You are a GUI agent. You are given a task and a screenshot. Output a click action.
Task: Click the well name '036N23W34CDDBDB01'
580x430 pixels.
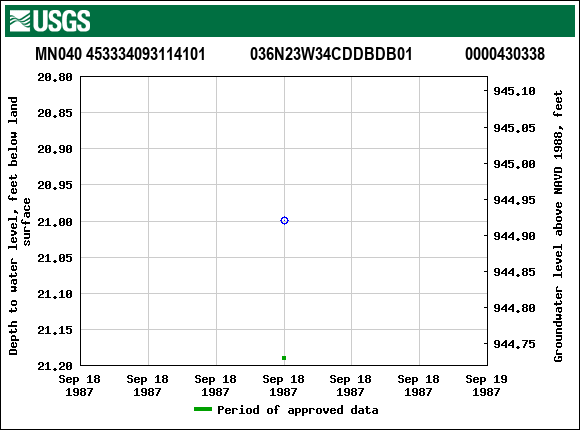[x=331, y=54]
